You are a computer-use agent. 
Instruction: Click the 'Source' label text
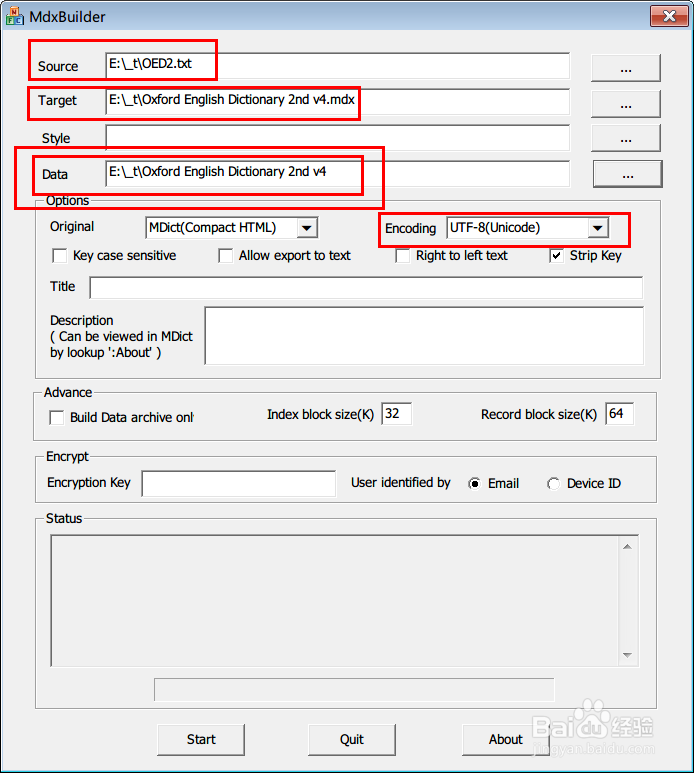pos(58,67)
